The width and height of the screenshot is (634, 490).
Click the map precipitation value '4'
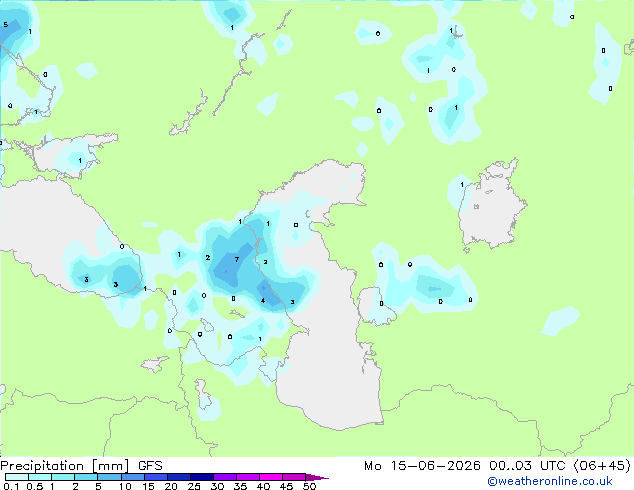263,300
